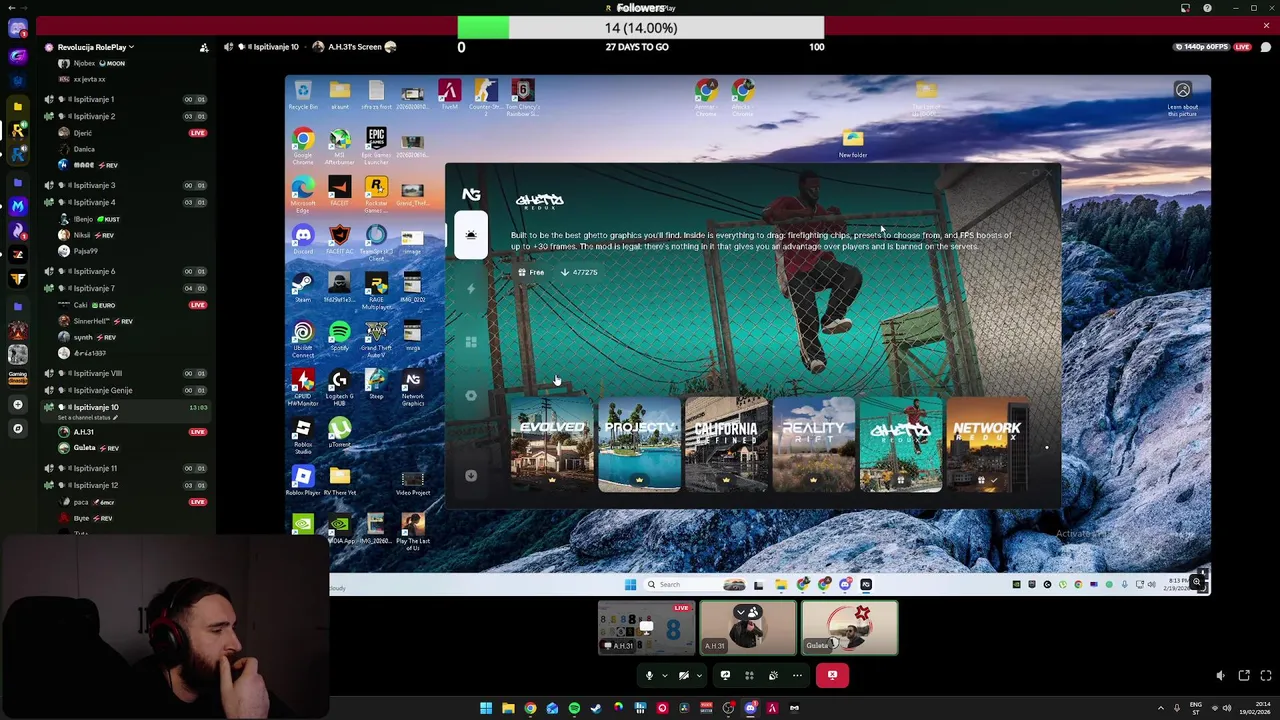This screenshot has height=720, width=1280.
Task: Select the Reality Rift pack thumbnail
Action: (813, 444)
